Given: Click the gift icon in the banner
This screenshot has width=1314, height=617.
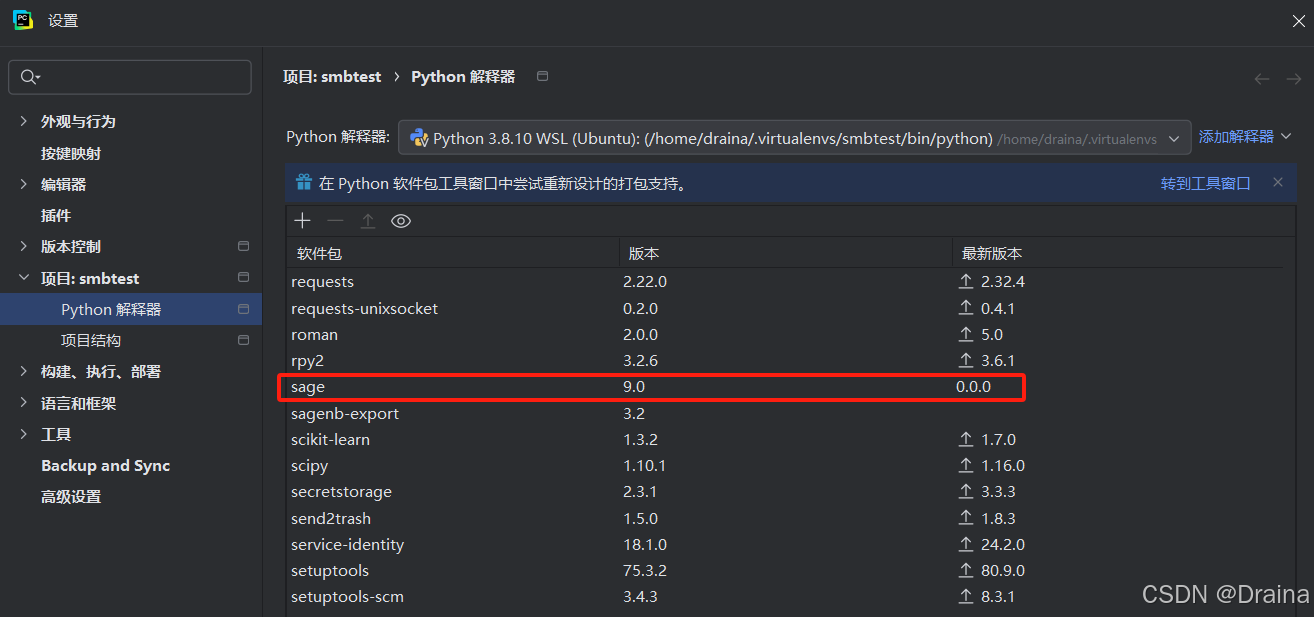Looking at the screenshot, I should [x=304, y=183].
